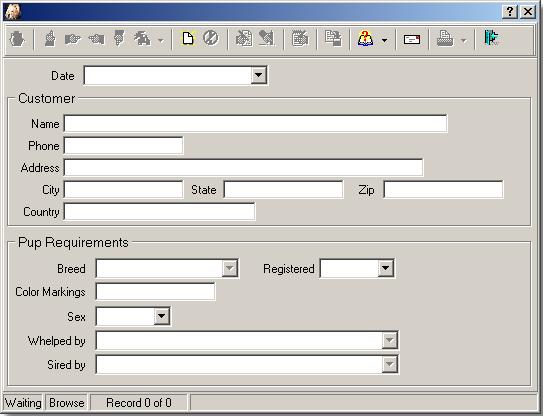Open the Sex dropdown list
The height and width of the screenshot is (416, 543).
(x=161, y=316)
